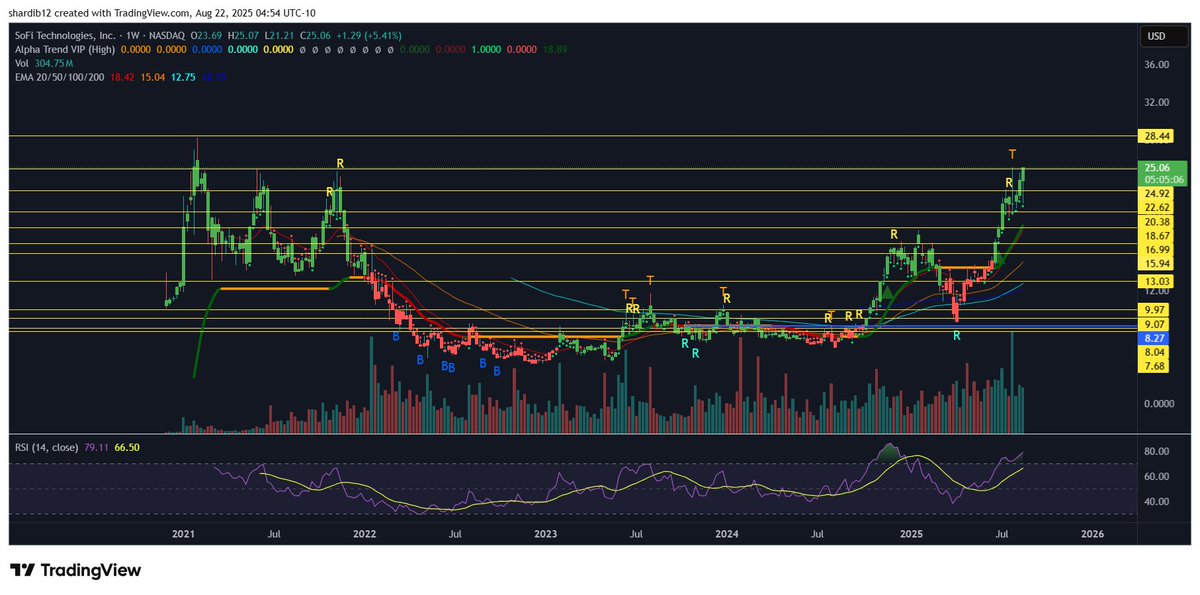The height and width of the screenshot is (595, 1200).
Task: Click the Vol indicator label
Action: [x=23, y=64]
